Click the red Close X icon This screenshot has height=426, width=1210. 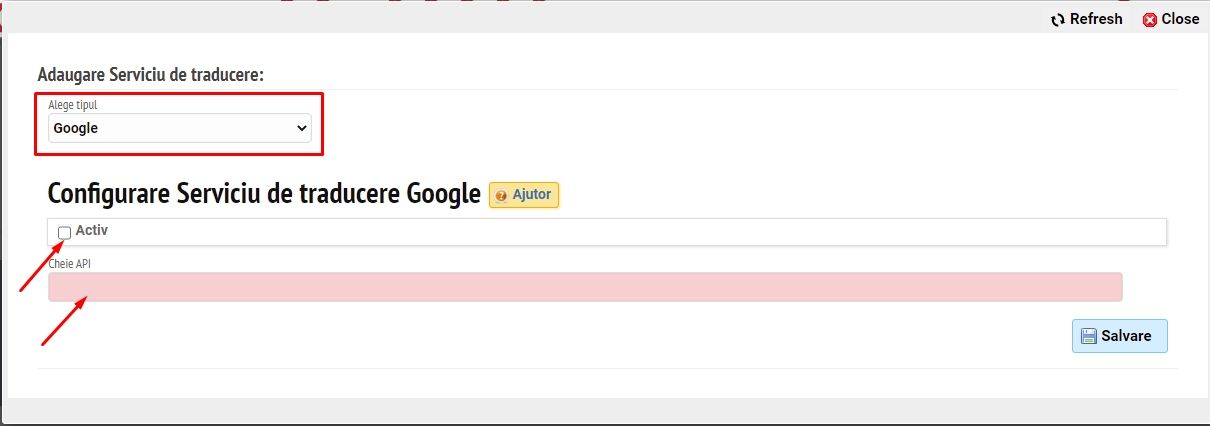point(1150,19)
